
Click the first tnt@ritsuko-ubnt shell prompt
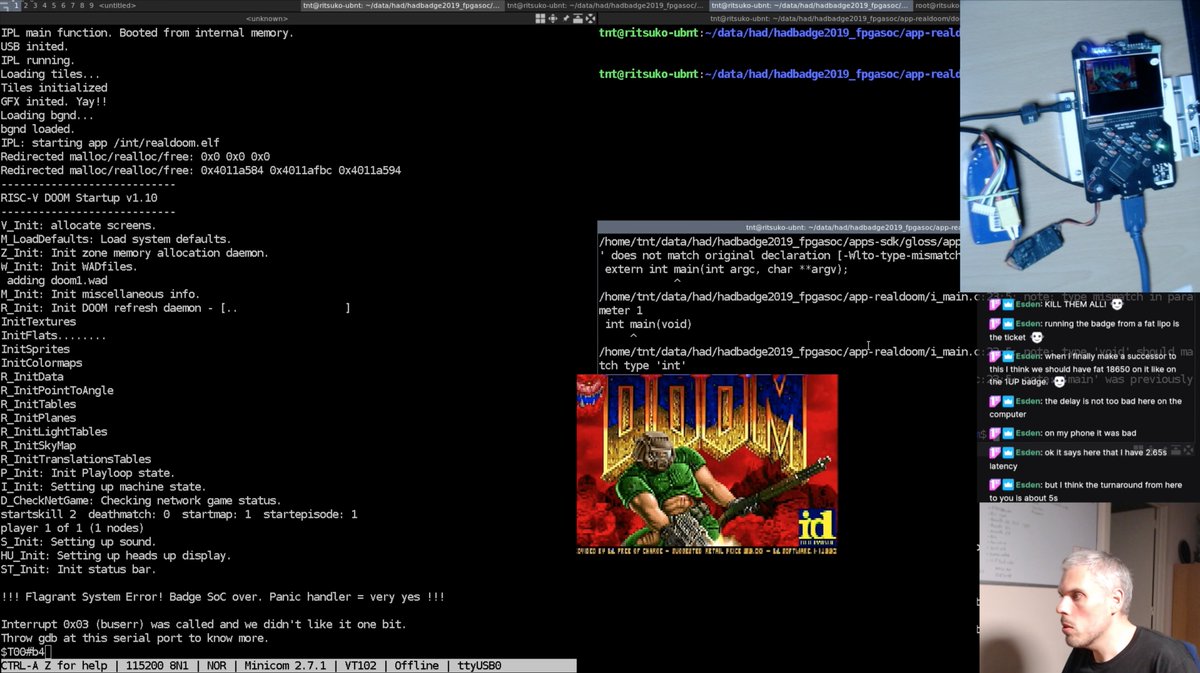[x=779, y=33]
